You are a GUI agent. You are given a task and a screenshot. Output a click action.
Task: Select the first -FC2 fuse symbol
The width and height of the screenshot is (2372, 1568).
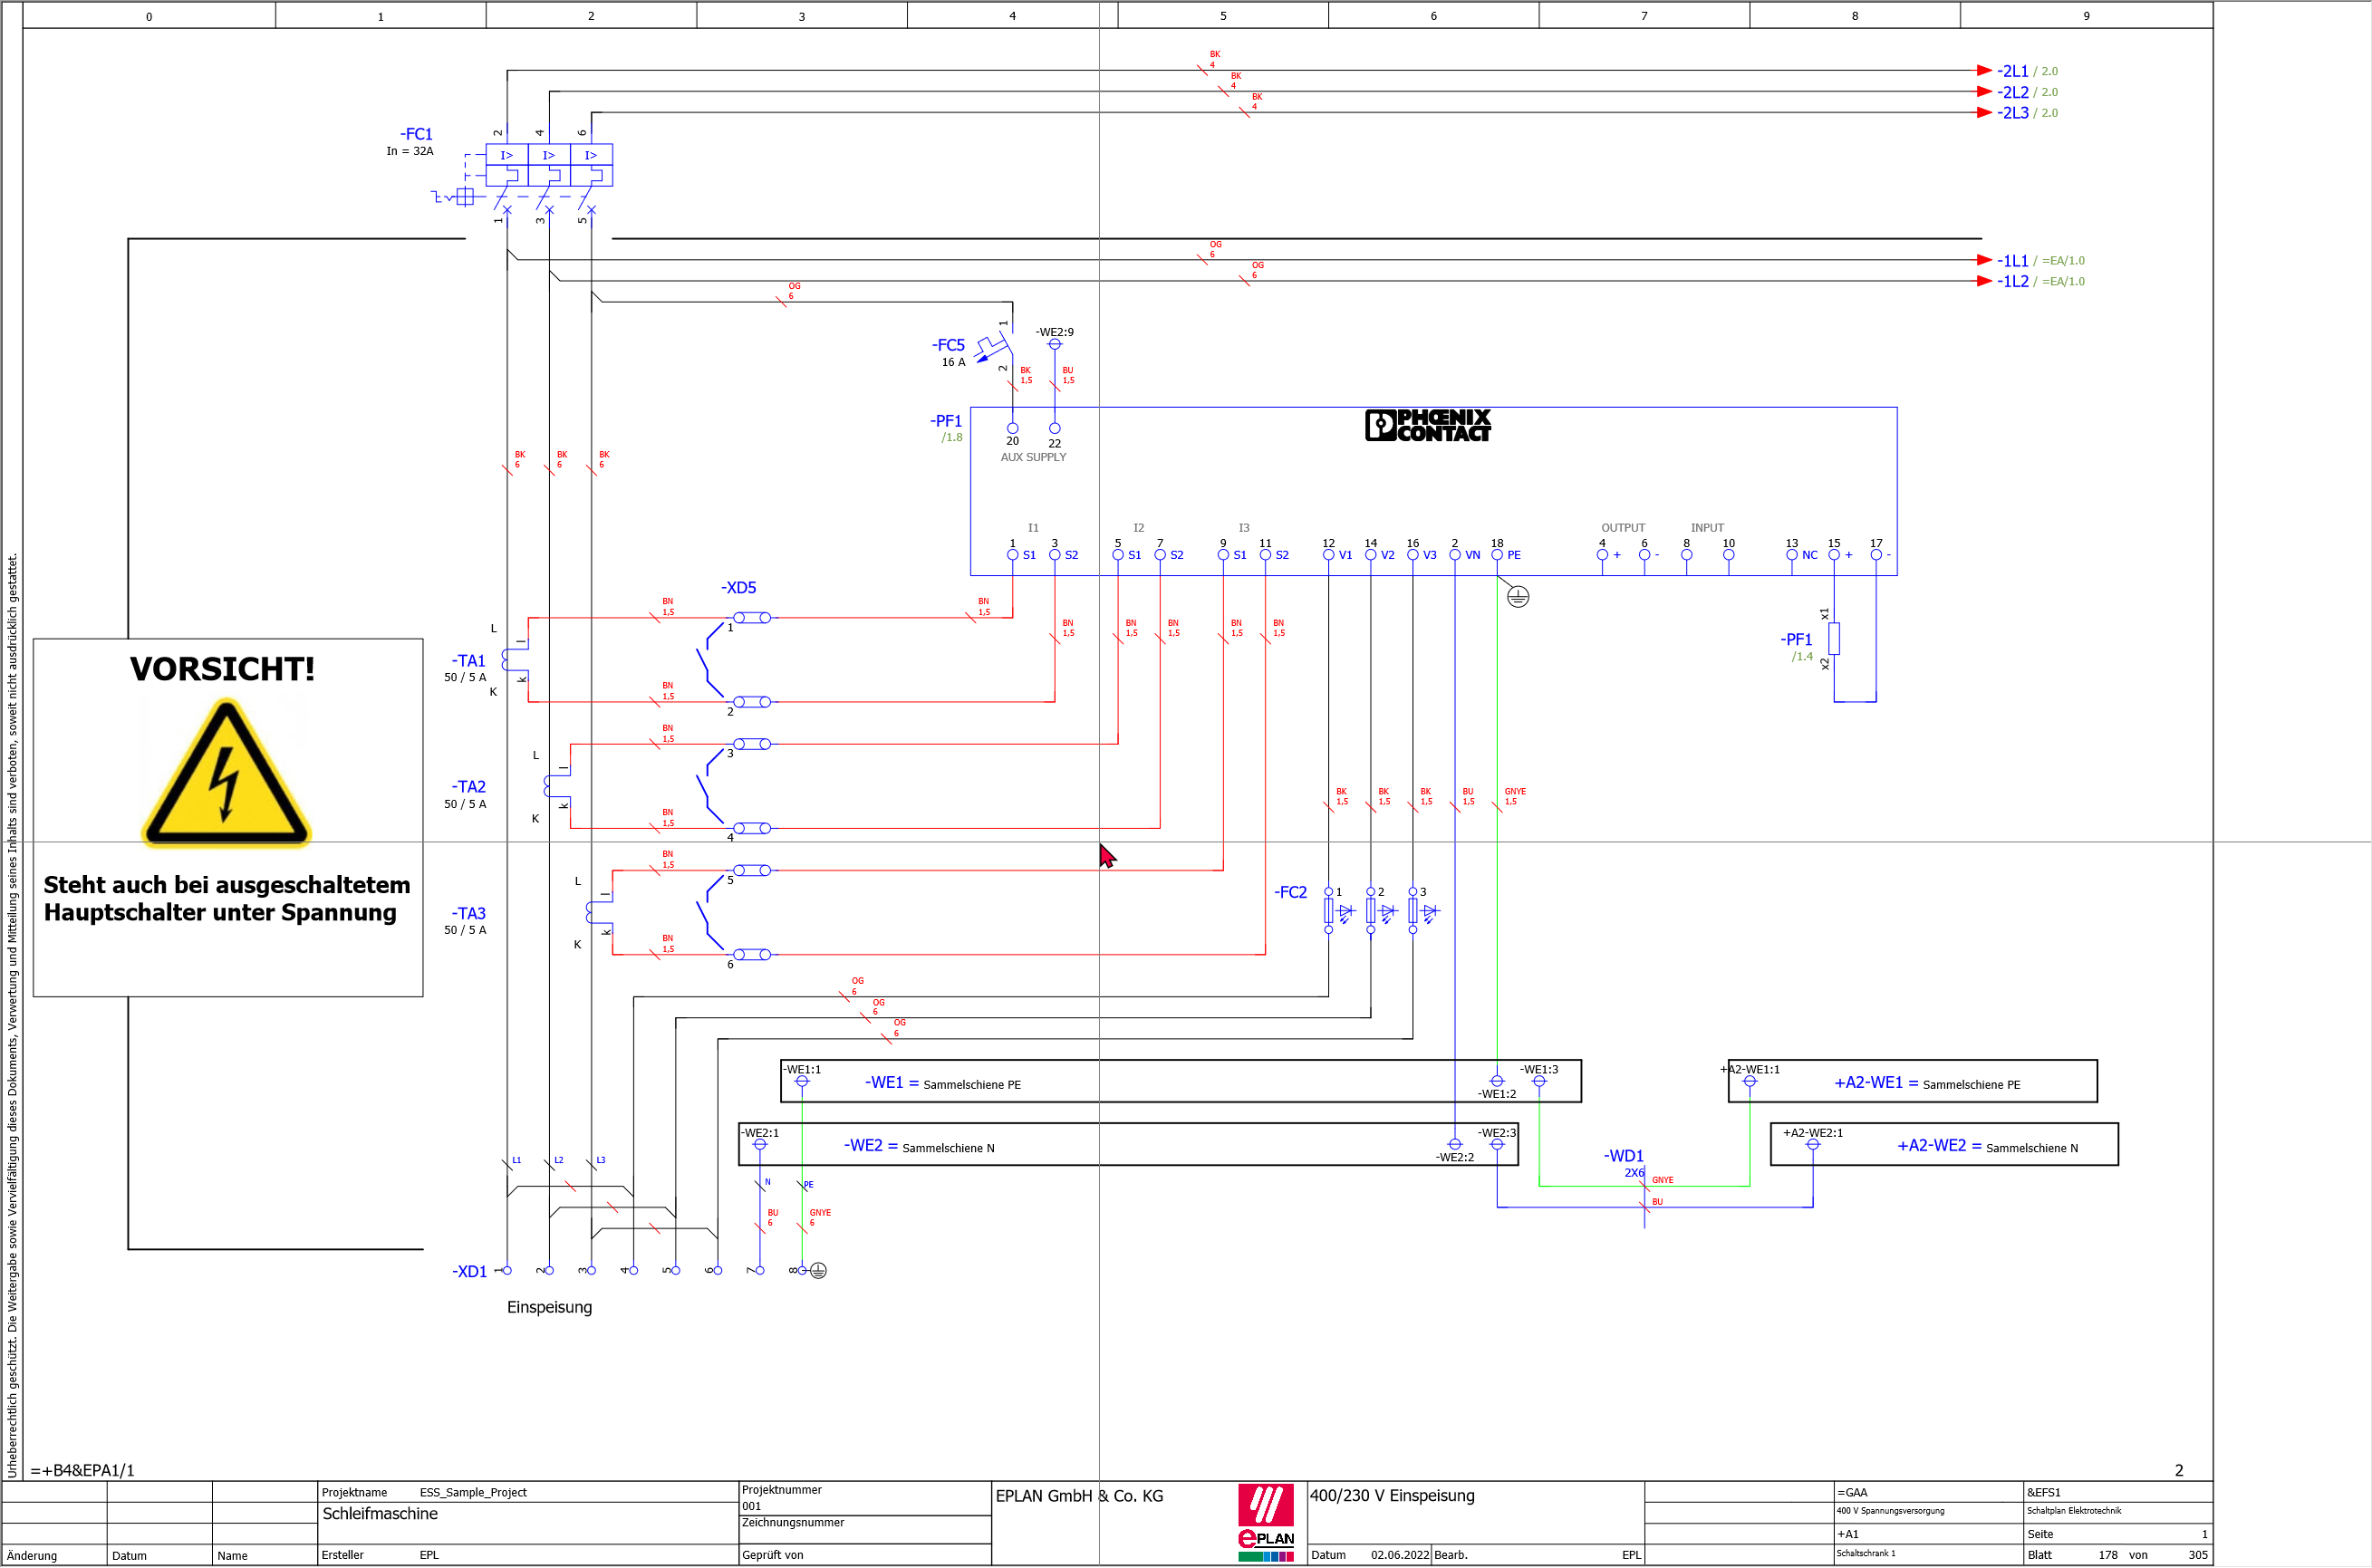pyautogui.click(x=1329, y=911)
